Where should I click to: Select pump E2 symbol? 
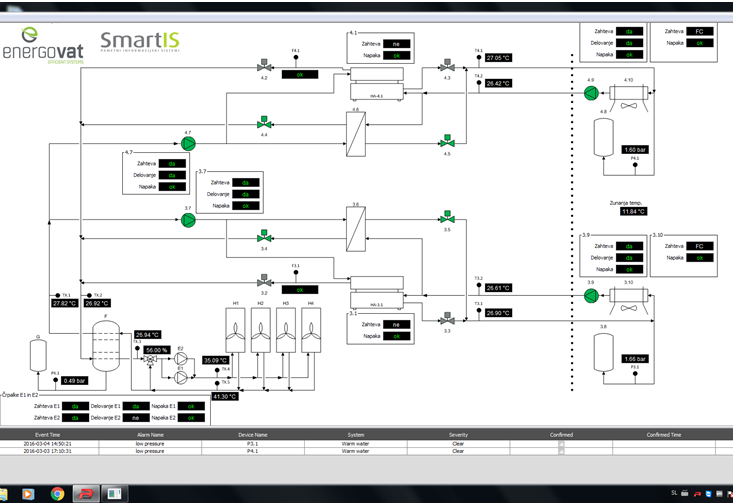coord(180,359)
